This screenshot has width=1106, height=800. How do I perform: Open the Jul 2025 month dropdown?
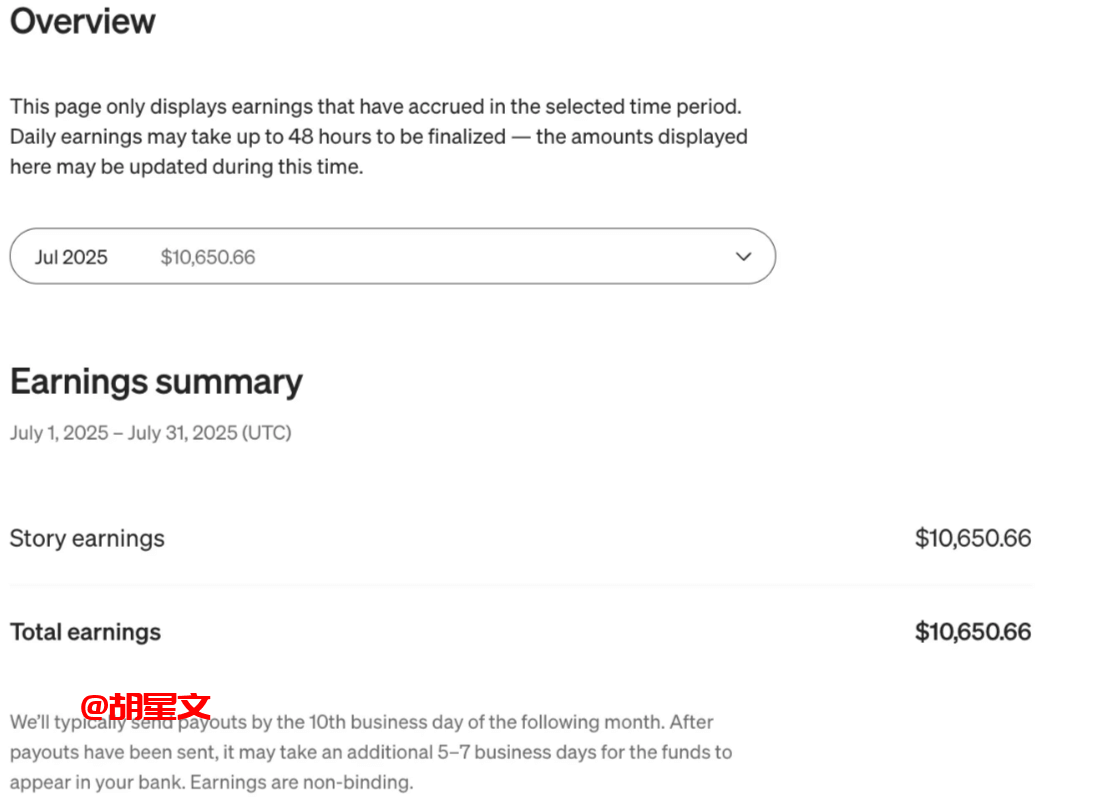(71, 257)
